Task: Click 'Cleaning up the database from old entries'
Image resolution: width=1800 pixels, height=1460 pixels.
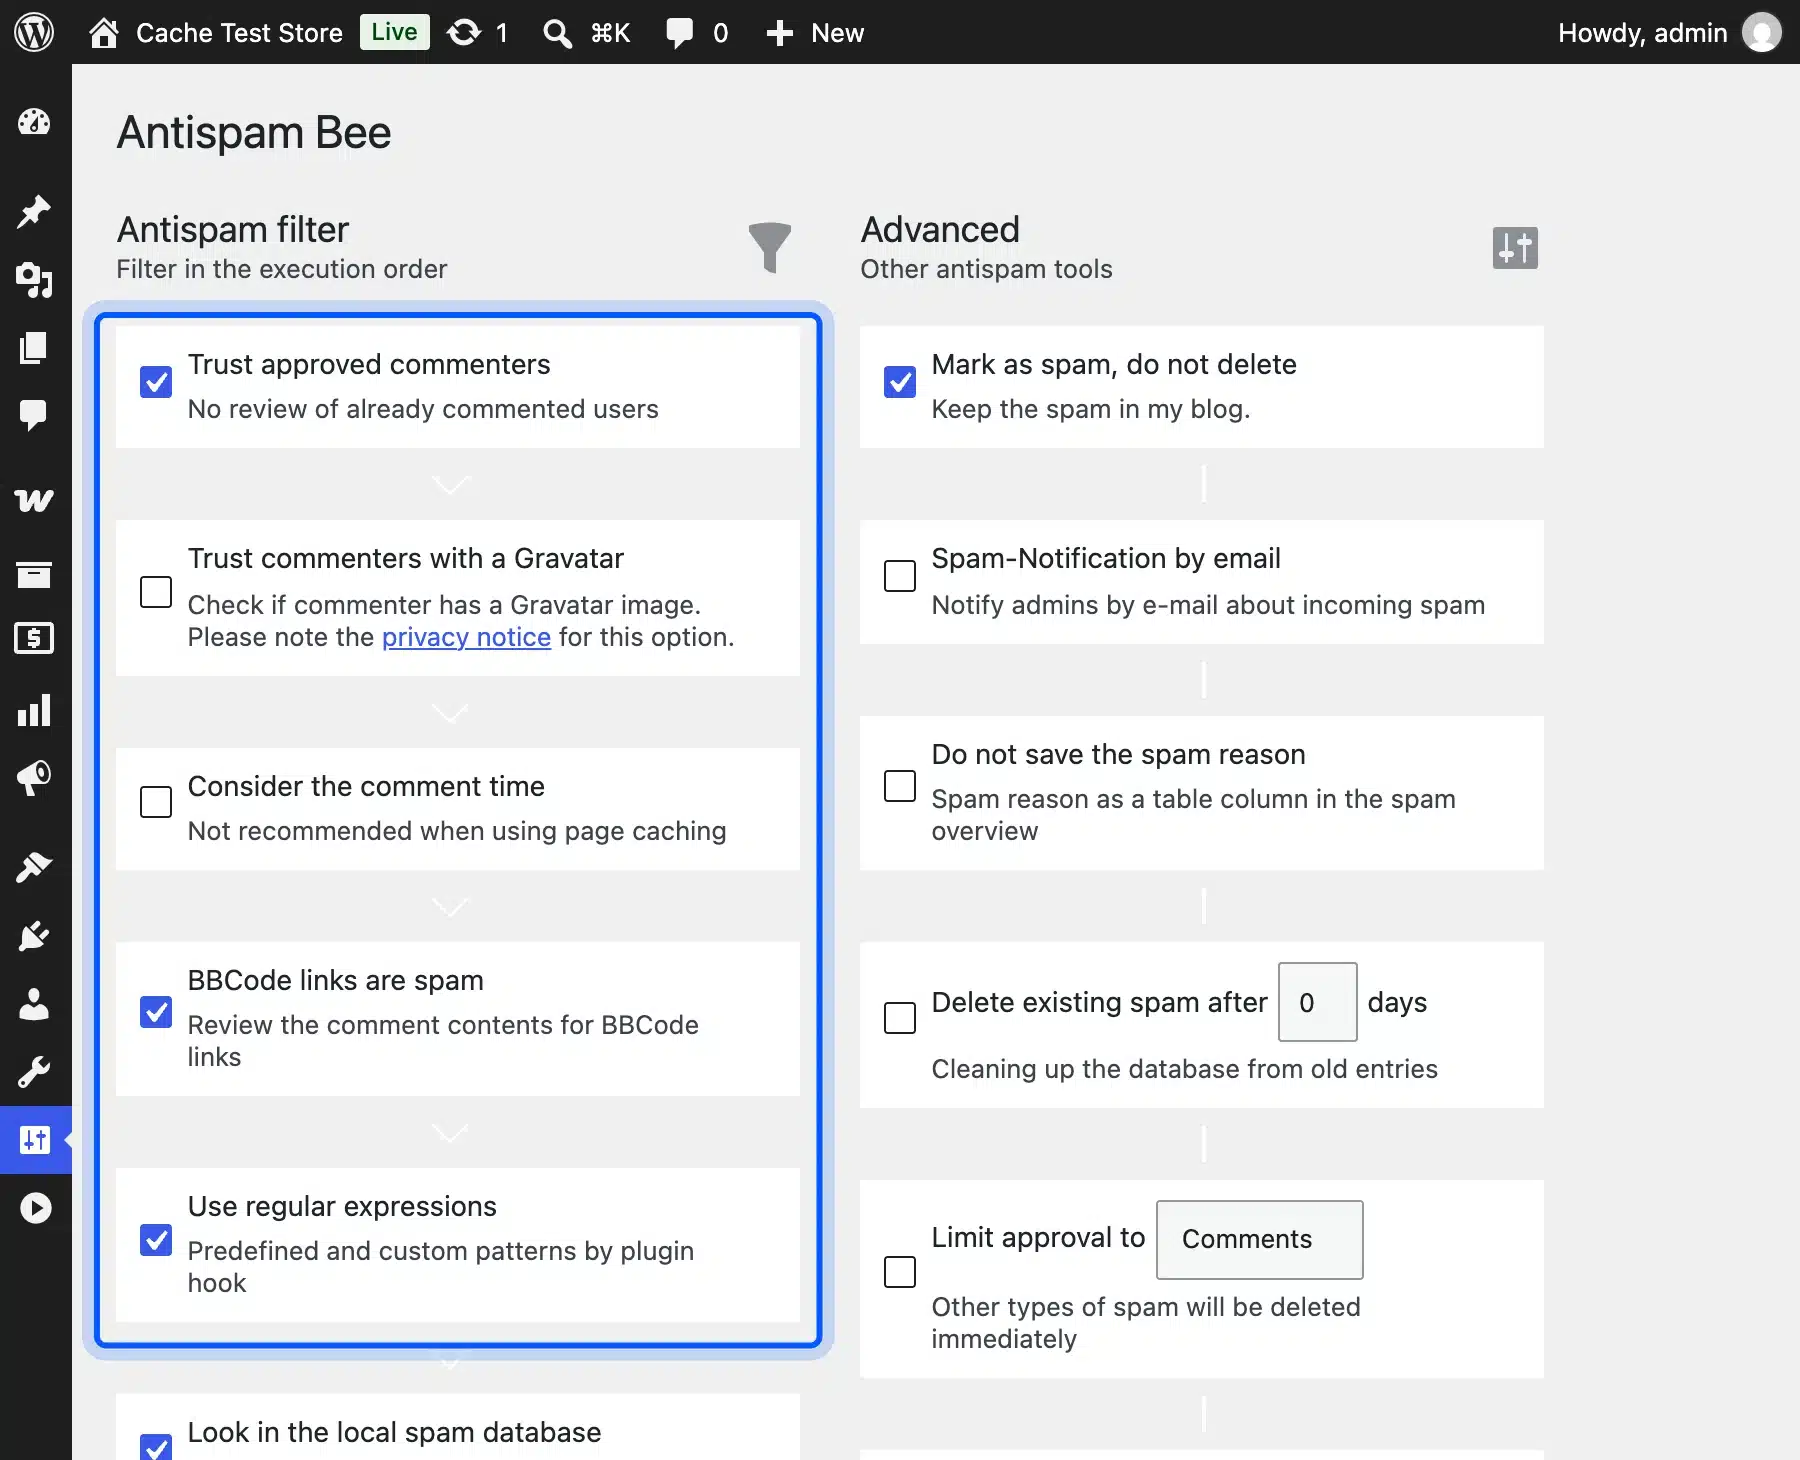Action: pyautogui.click(x=1184, y=1069)
